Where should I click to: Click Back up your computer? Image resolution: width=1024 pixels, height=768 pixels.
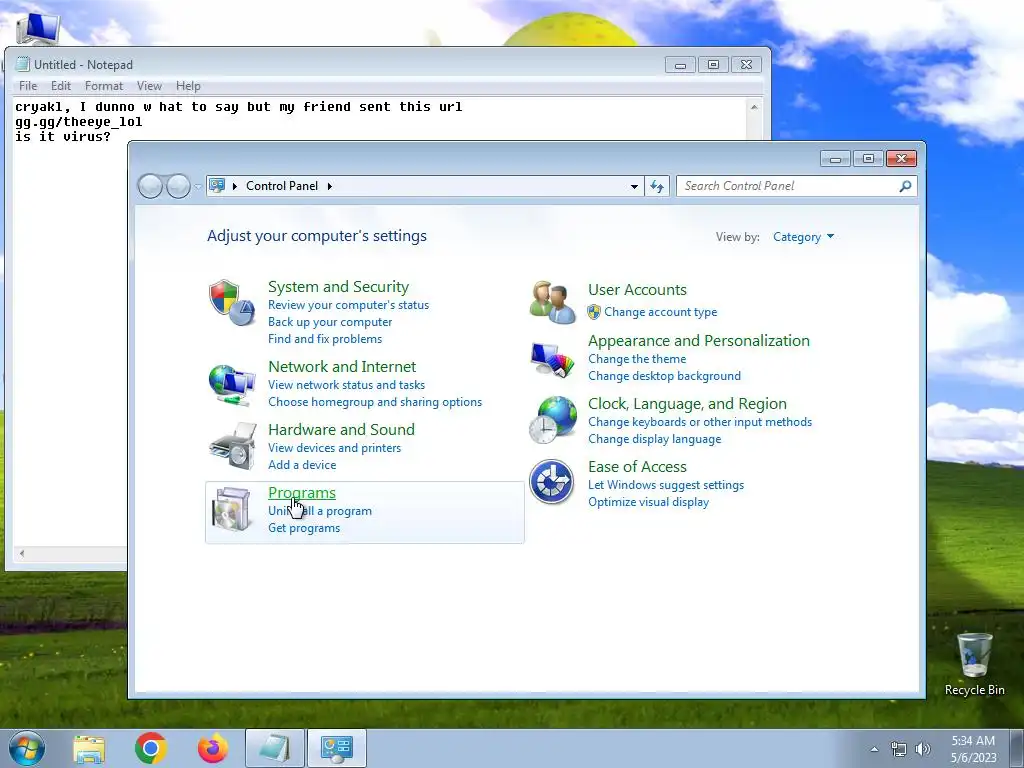click(x=330, y=322)
